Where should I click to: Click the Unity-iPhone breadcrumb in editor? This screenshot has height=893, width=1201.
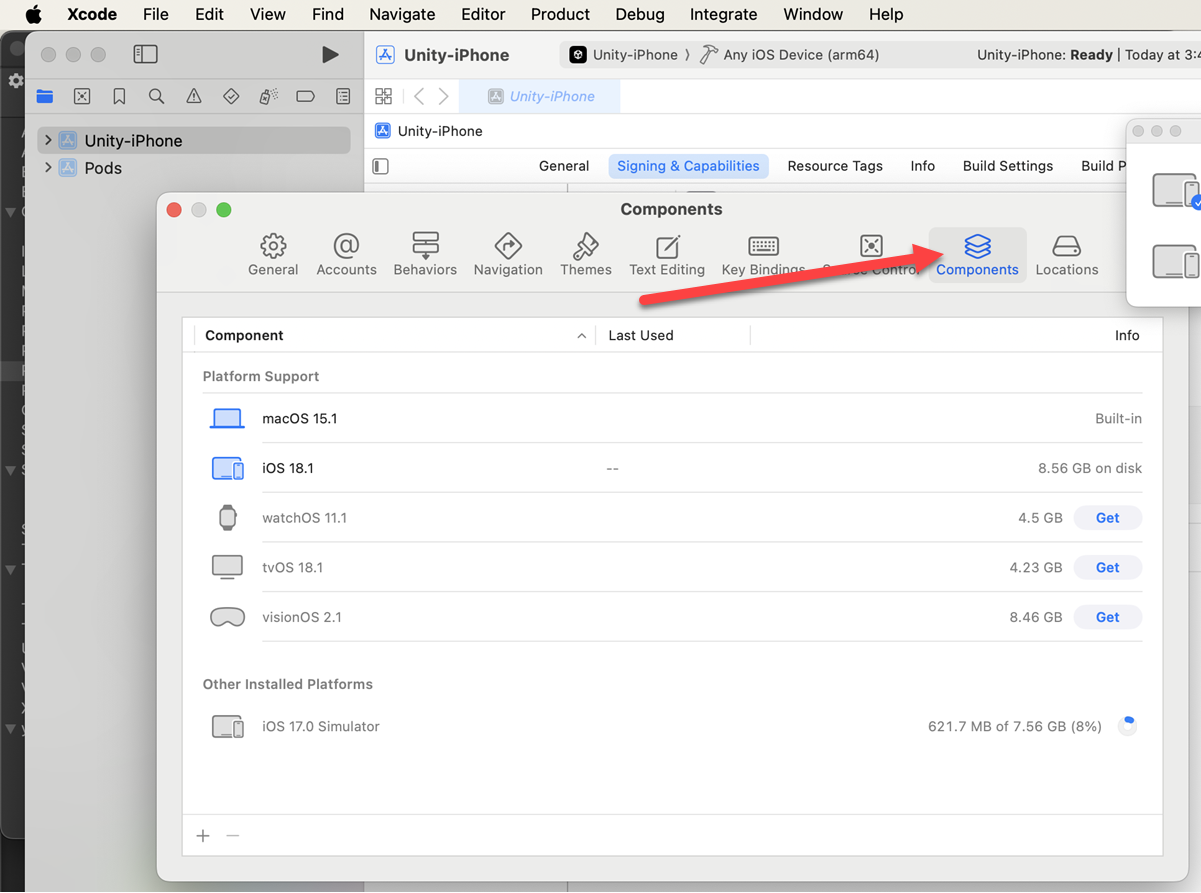(x=428, y=131)
